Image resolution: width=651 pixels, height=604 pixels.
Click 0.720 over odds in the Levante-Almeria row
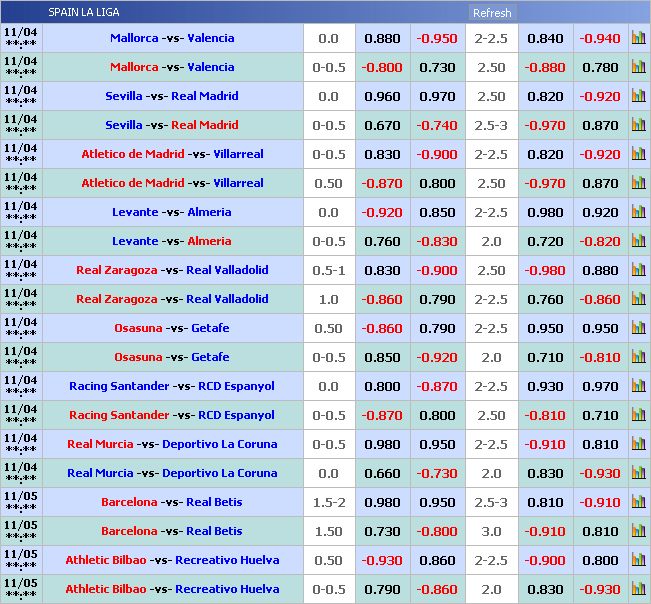click(545, 241)
